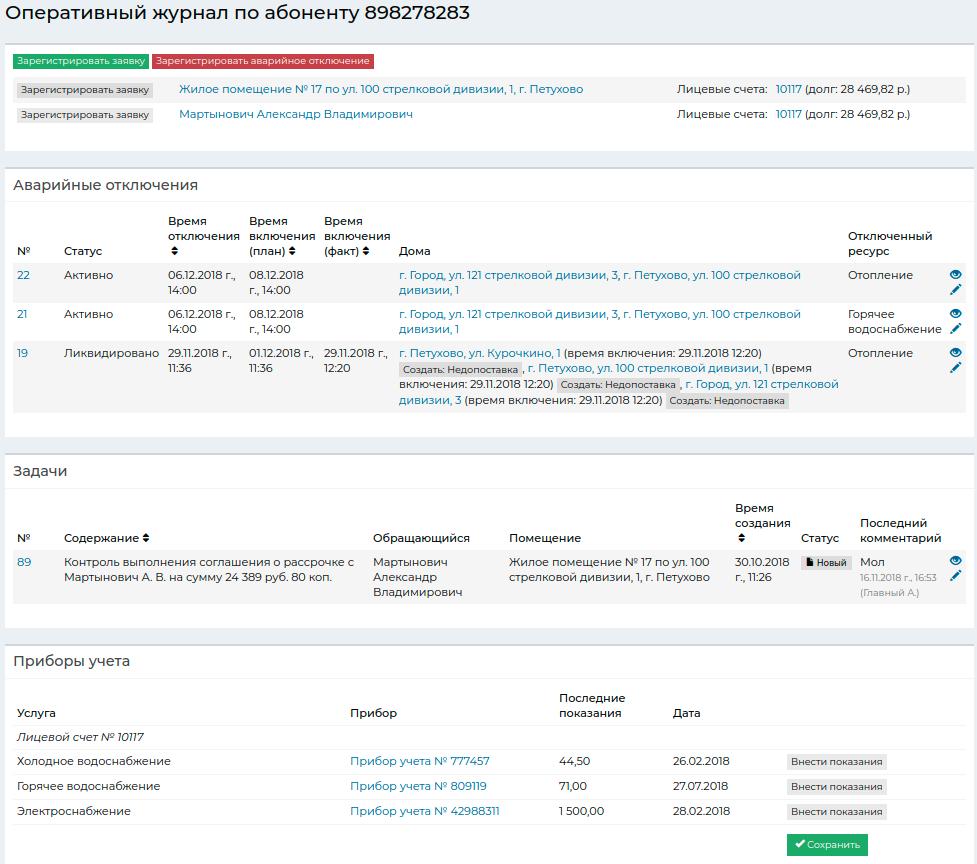Open Жилое помещение № 17 link
Viewport: 977px width, 864px height.
click(x=381, y=89)
